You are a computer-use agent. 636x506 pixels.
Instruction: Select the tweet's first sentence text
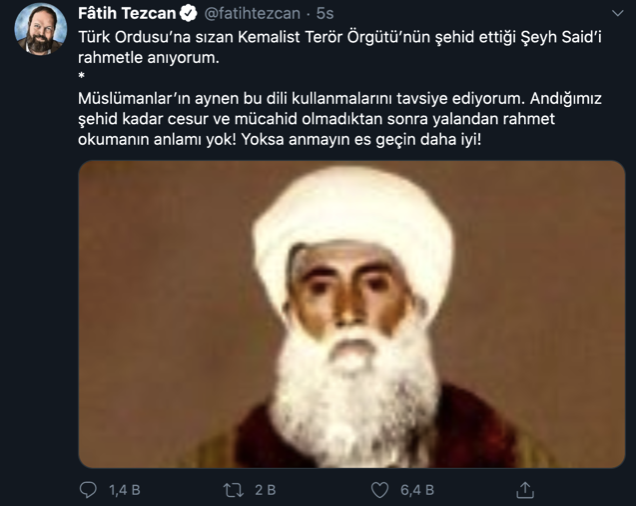[340, 47]
